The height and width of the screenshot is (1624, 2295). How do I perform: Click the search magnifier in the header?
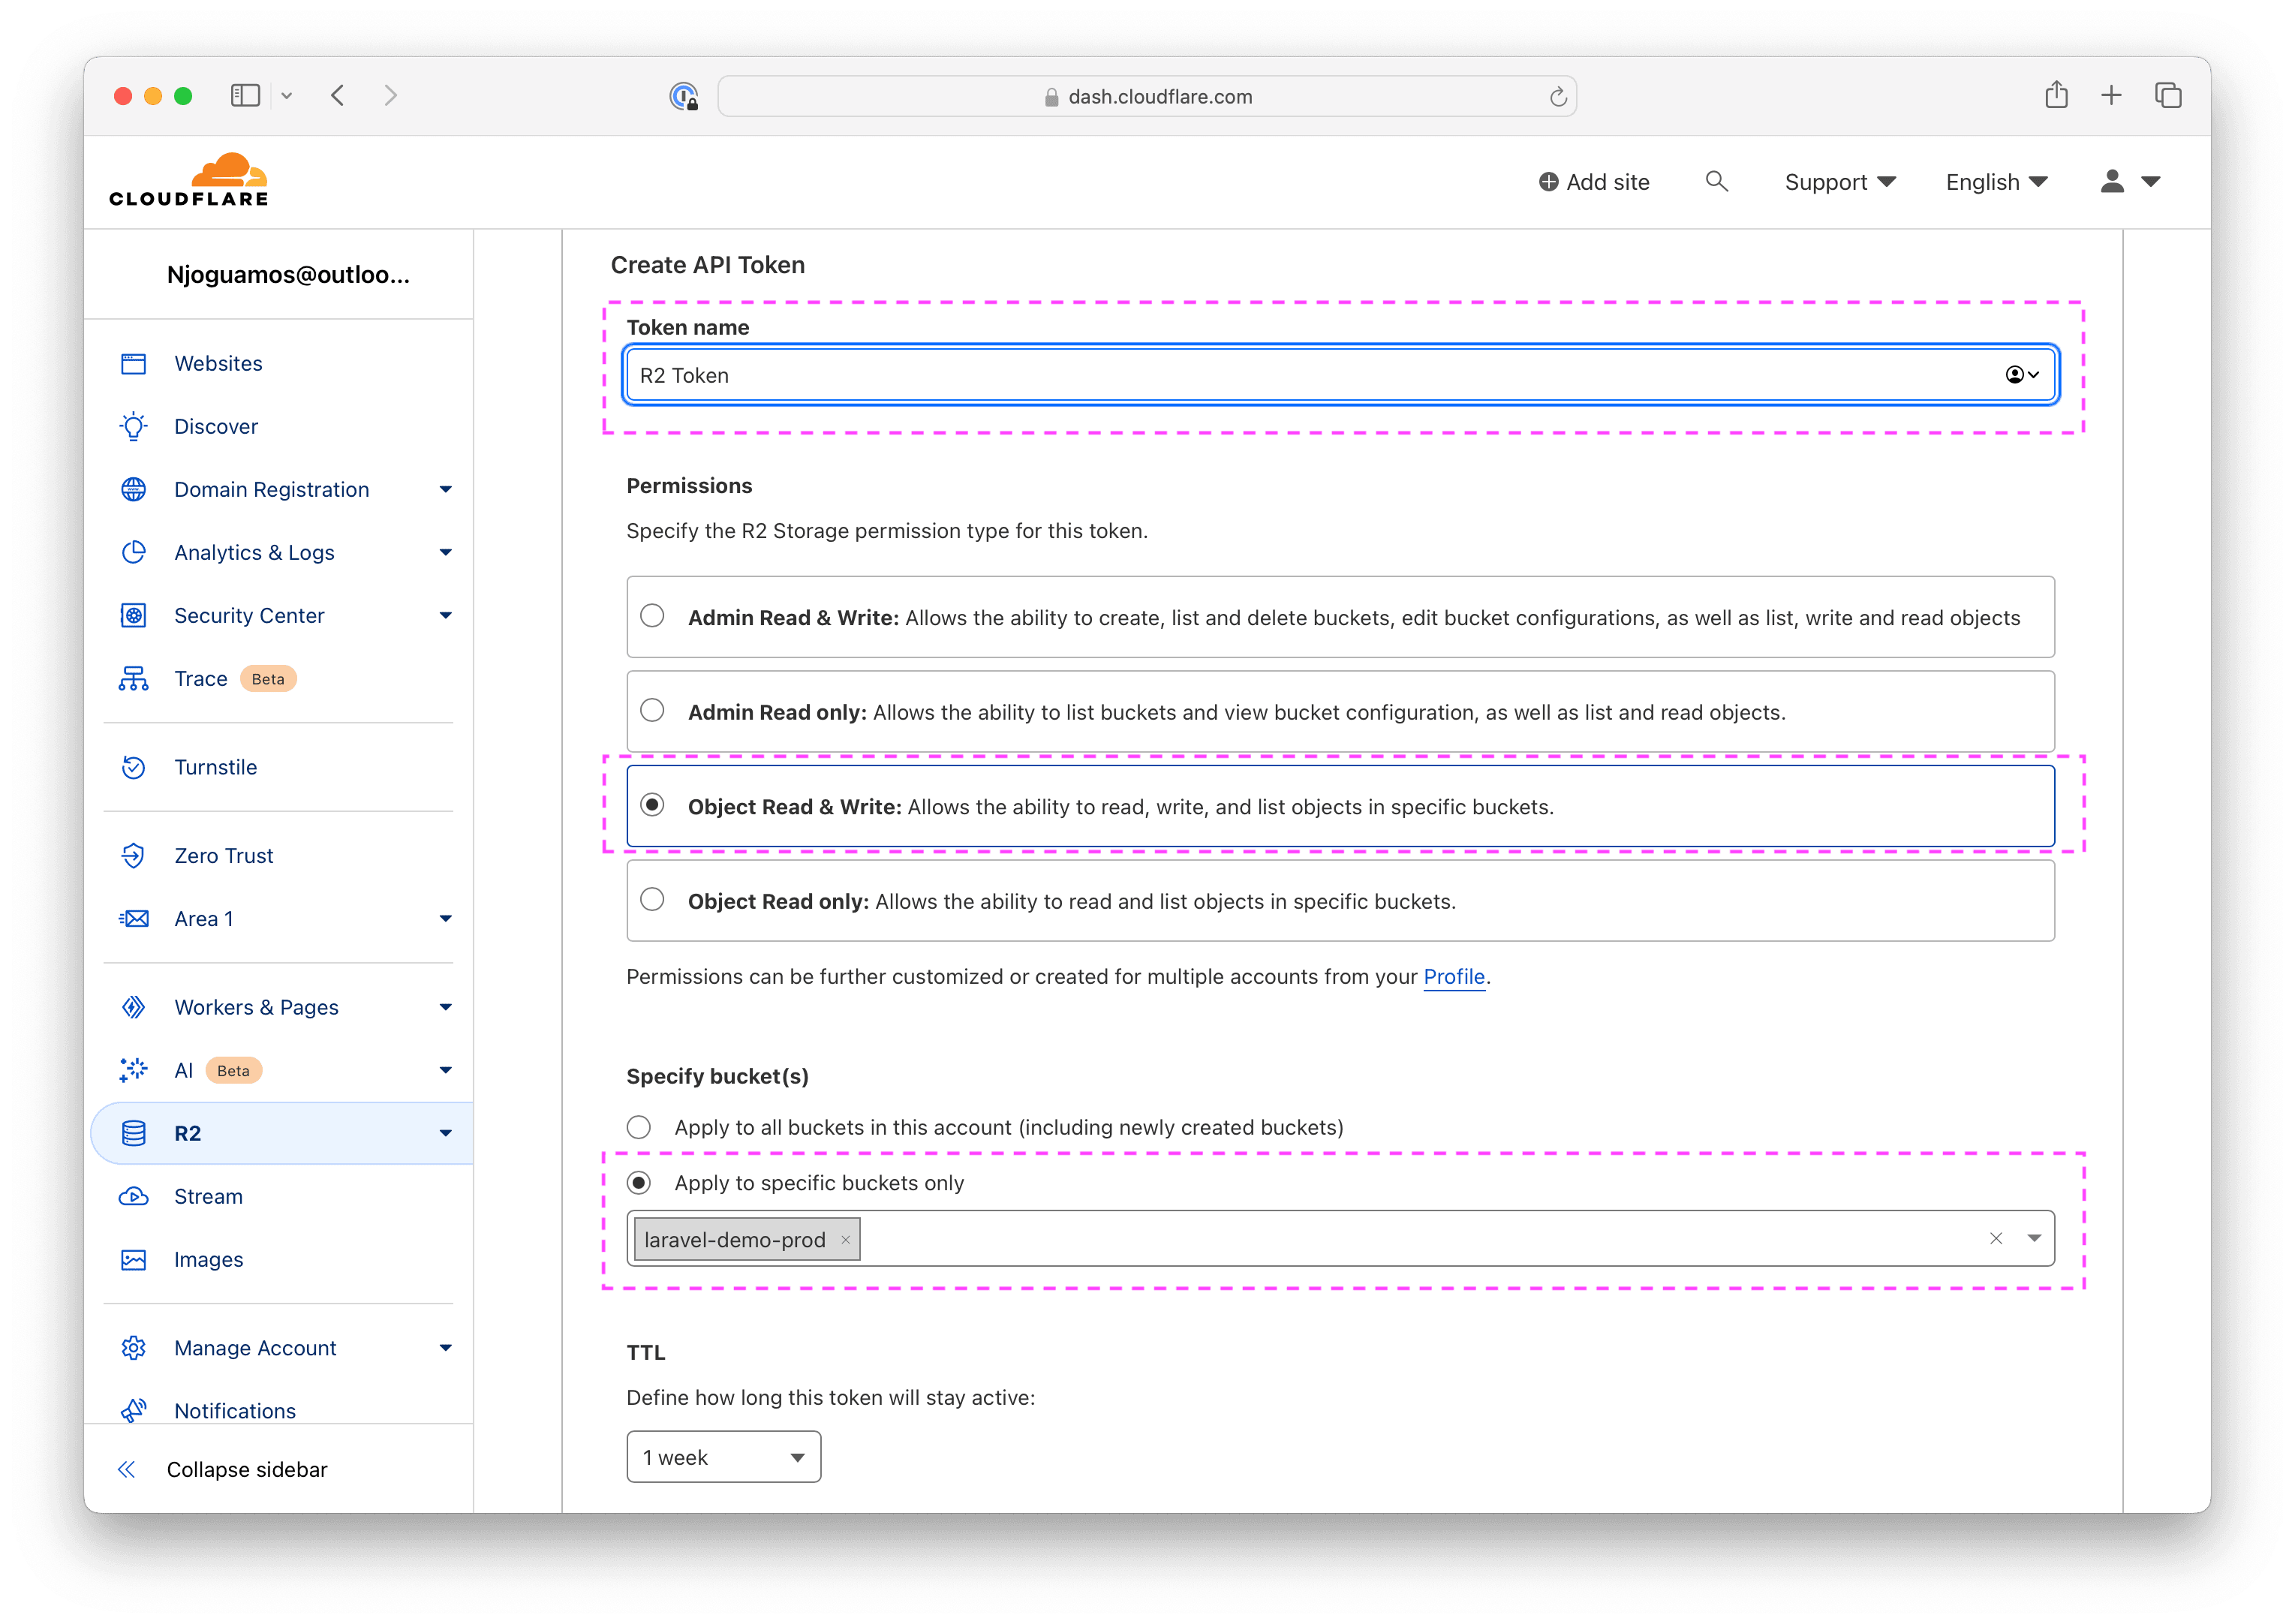tap(1716, 181)
